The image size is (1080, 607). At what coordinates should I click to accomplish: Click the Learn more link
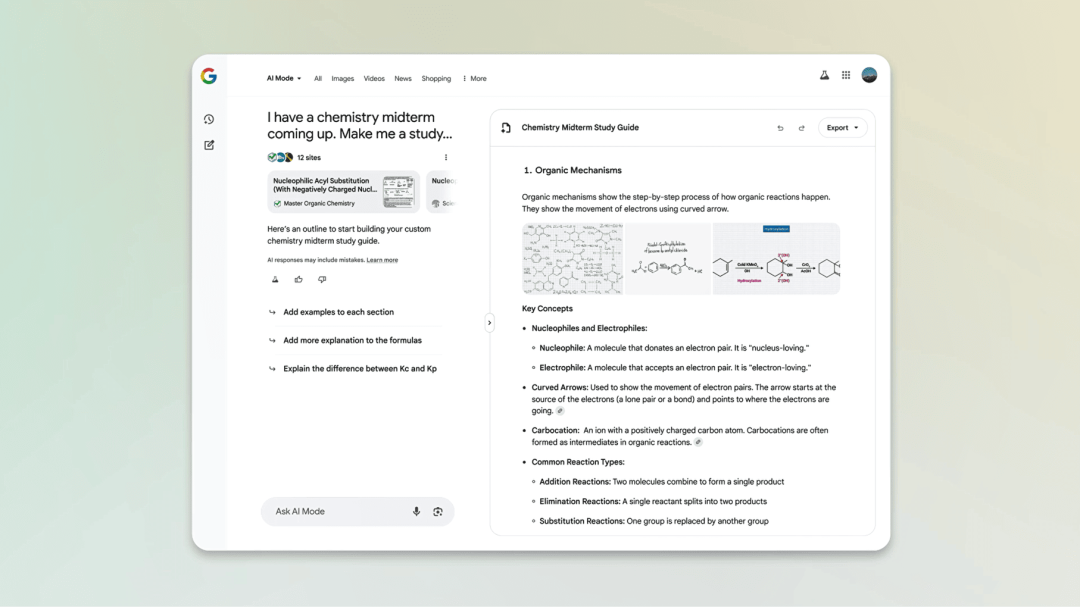click(382, 260)
